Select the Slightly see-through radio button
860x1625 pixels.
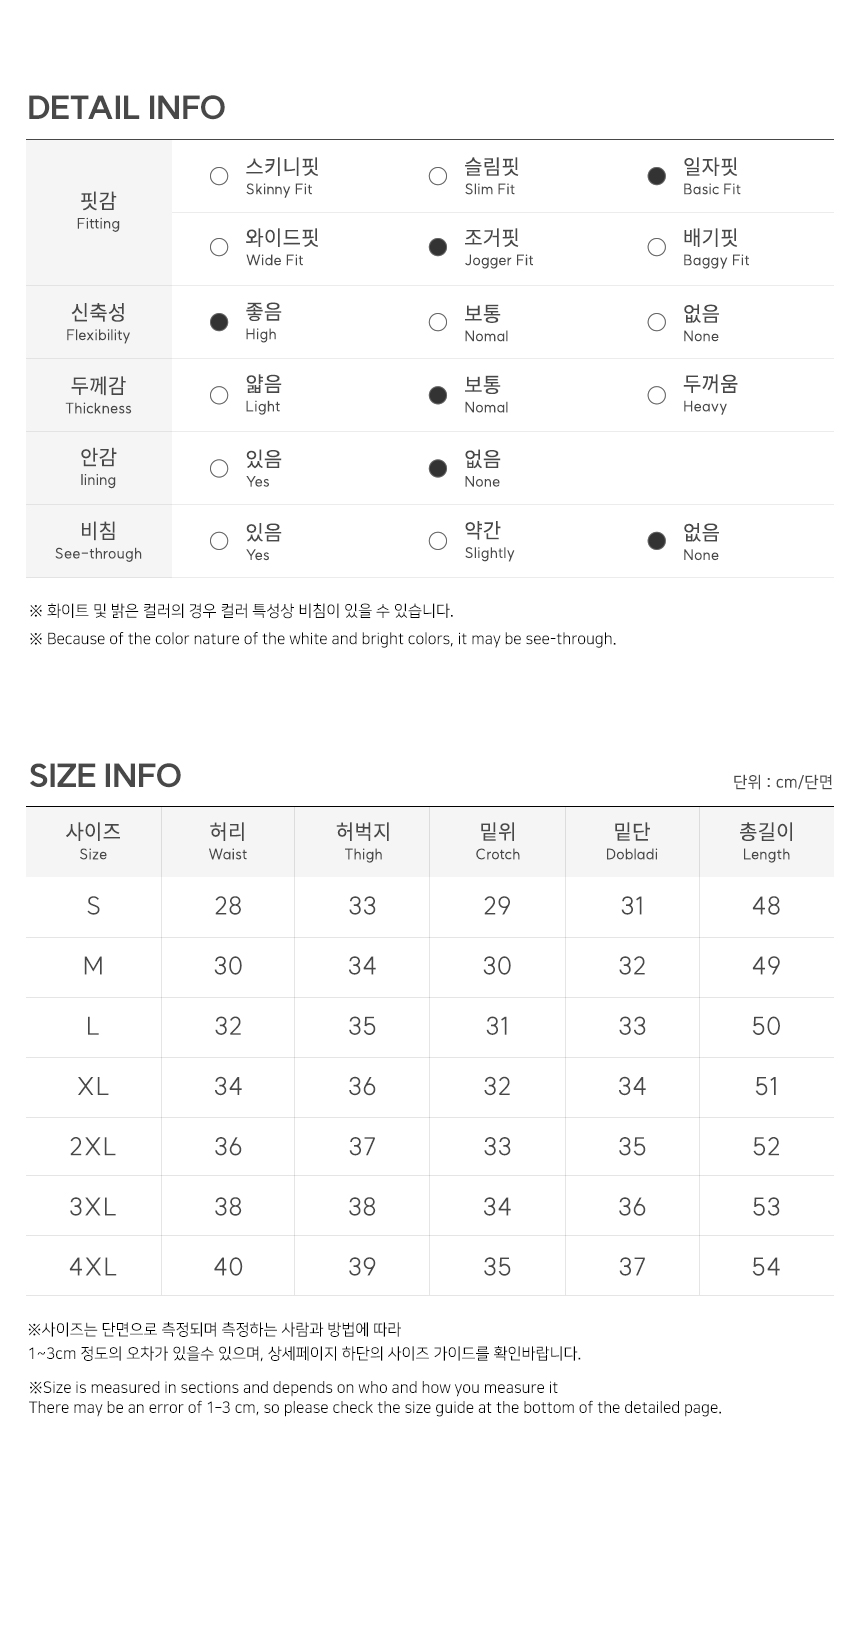pos(438,541)
